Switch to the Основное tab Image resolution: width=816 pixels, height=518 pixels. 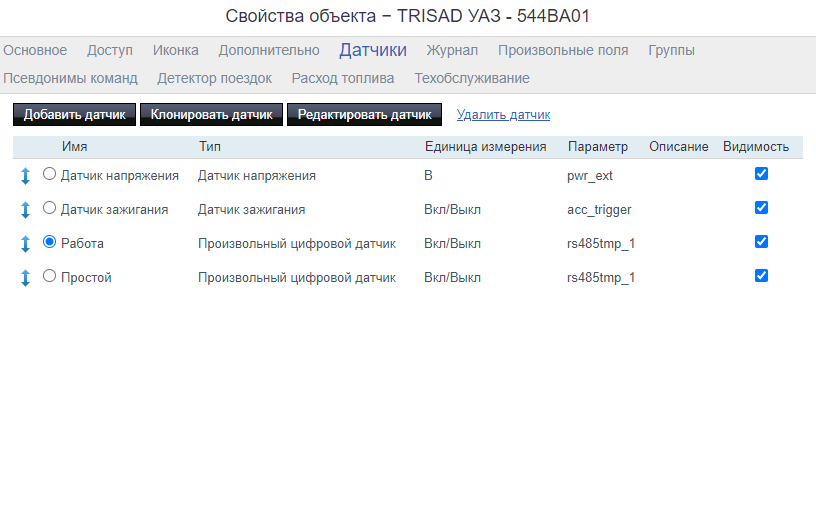(35, 50)
